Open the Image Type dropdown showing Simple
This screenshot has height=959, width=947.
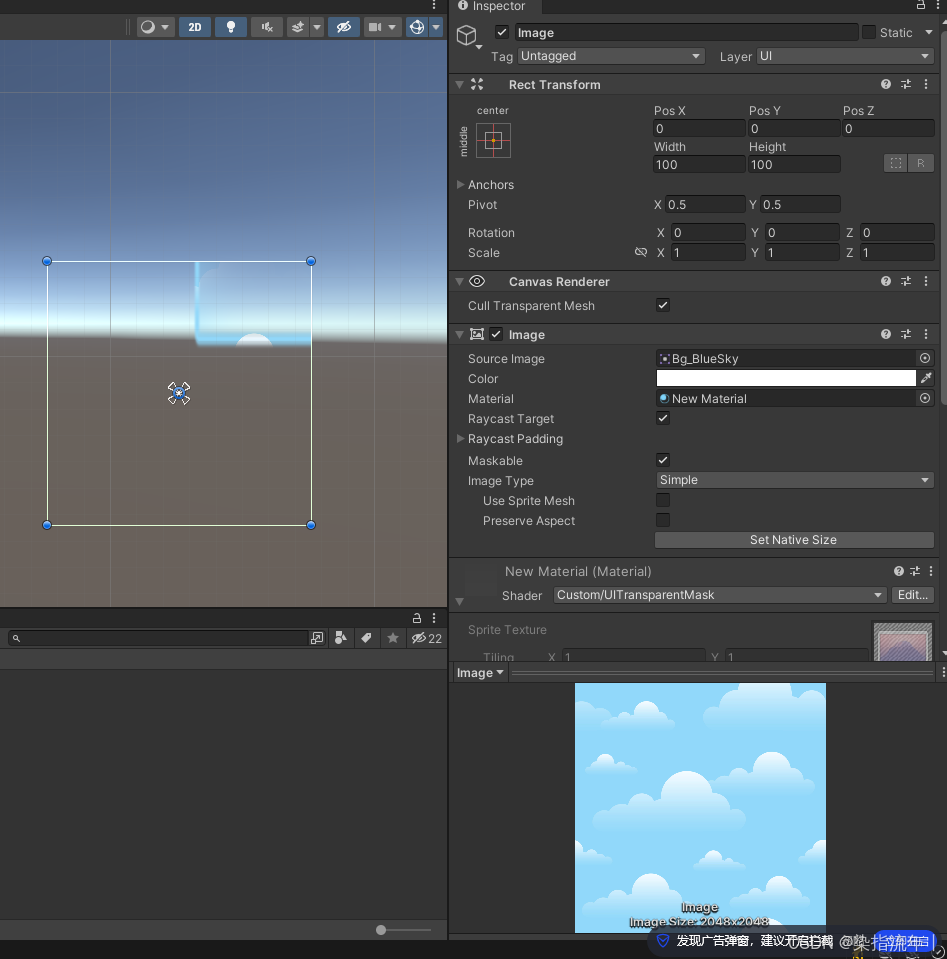[795, 480]
